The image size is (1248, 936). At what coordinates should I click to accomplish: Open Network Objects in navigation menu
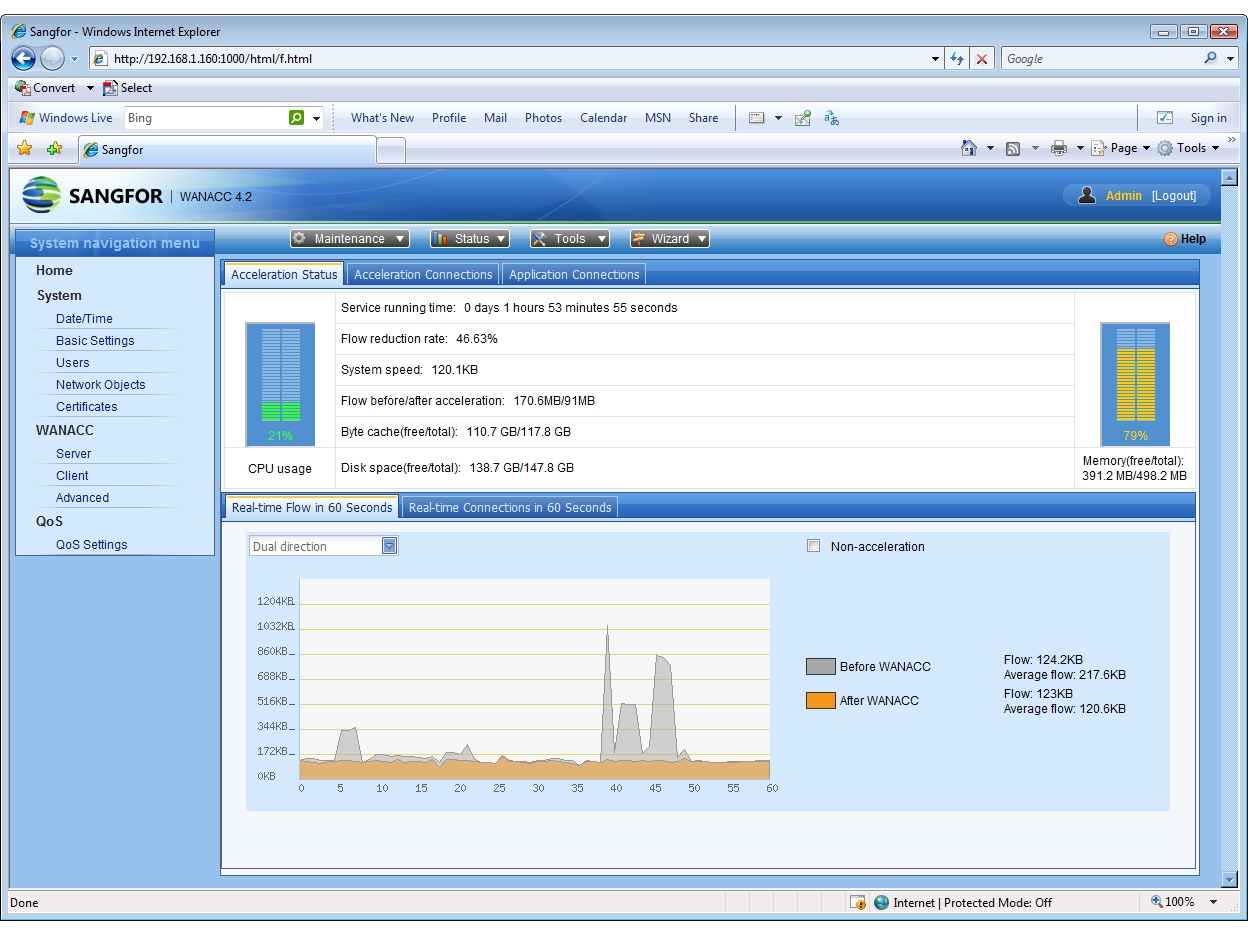[x=100, y=384]
